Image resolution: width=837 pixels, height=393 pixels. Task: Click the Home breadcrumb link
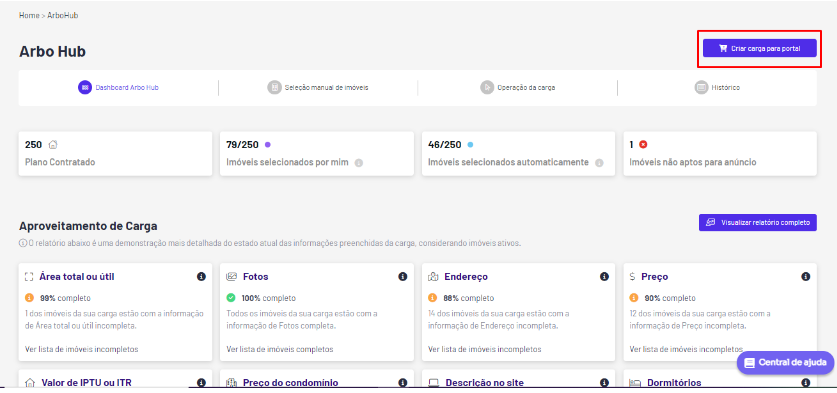coord(29,15)
